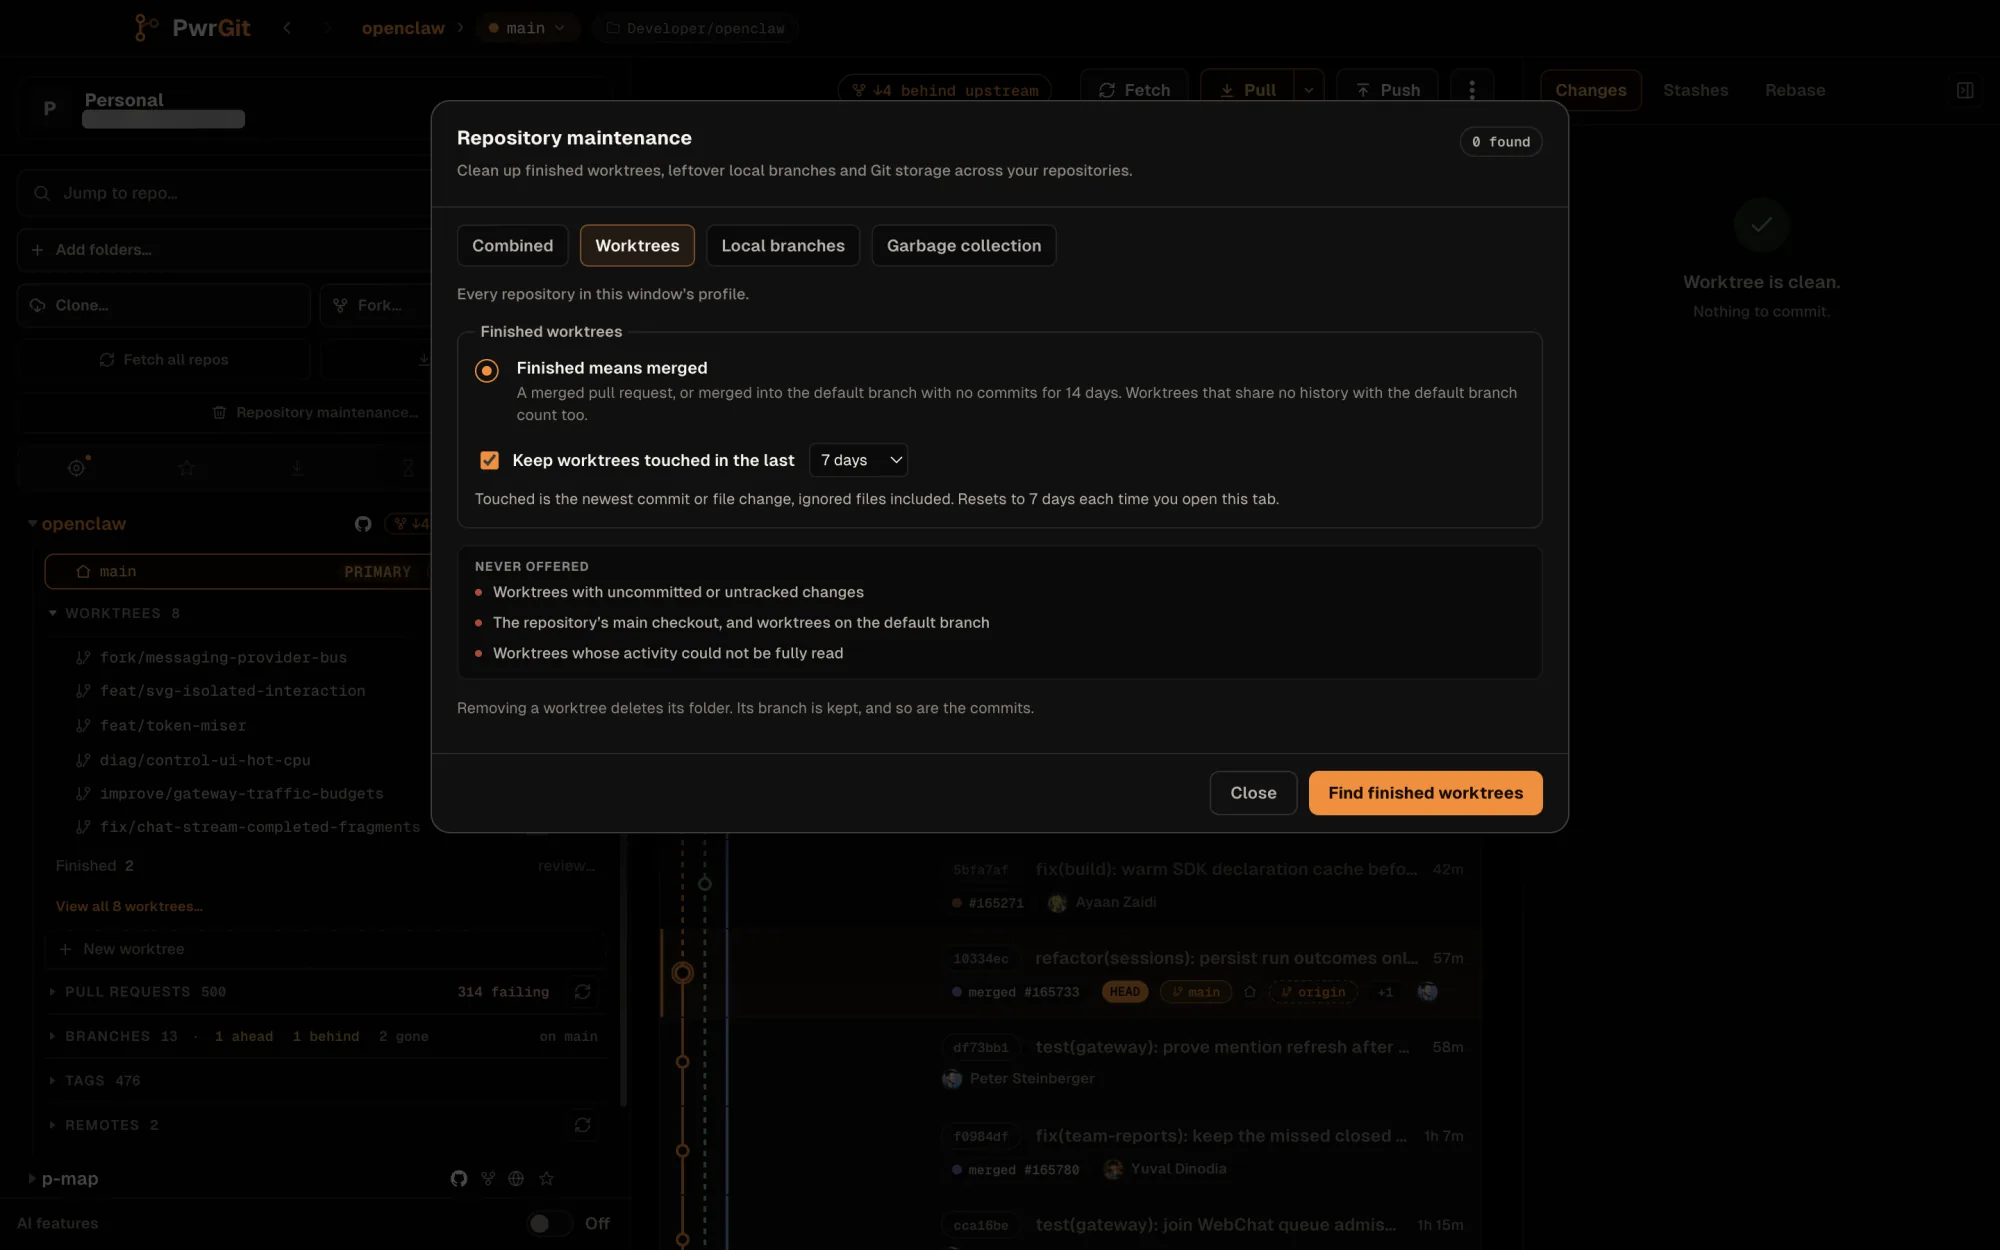Click the Push button
2000x1250 pixels.
coord(1387,90)
